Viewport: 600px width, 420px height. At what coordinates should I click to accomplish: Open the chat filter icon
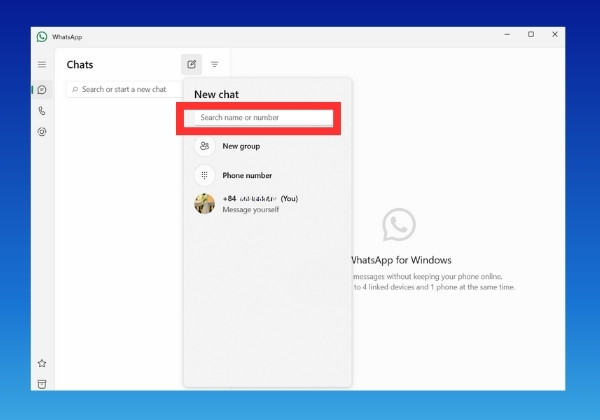(215, 64)
